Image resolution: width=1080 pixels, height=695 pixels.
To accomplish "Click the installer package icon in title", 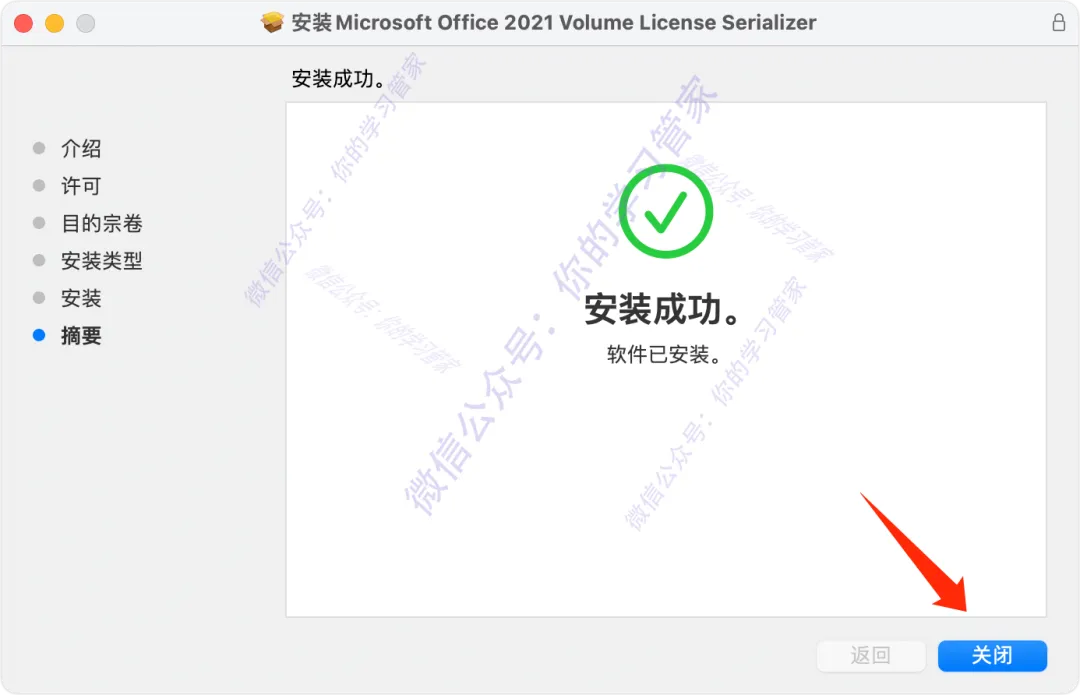I will pos(272,23).
